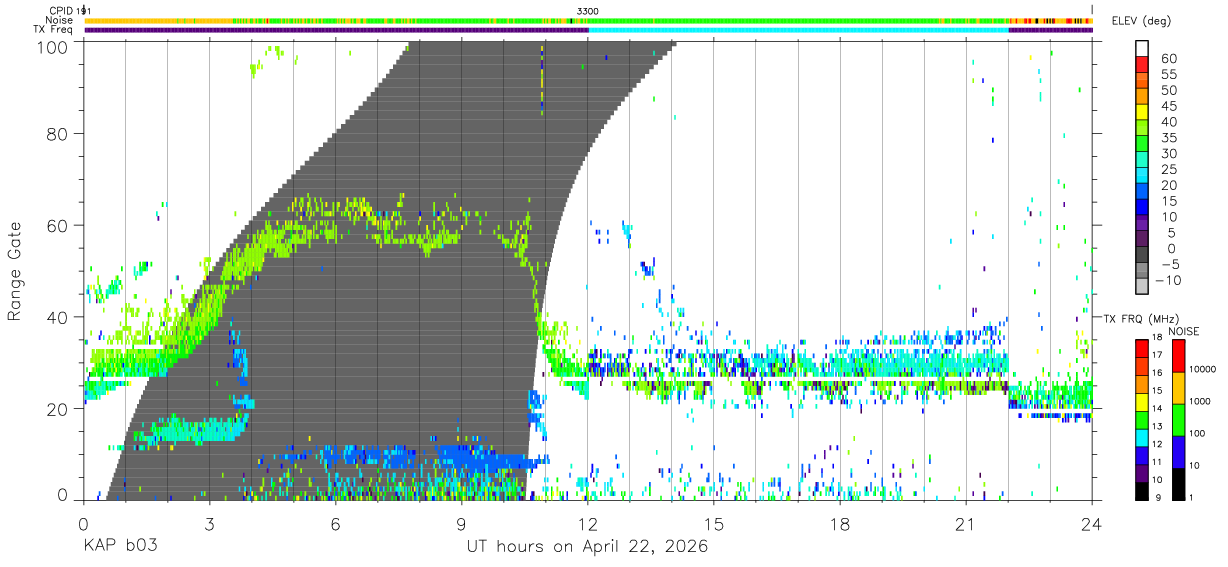Image resolution: width=1228 pixels, height=567 pixels.
Task: Click 'UT hours on April 22, 2026' axis title
Action: coord(587,547)
